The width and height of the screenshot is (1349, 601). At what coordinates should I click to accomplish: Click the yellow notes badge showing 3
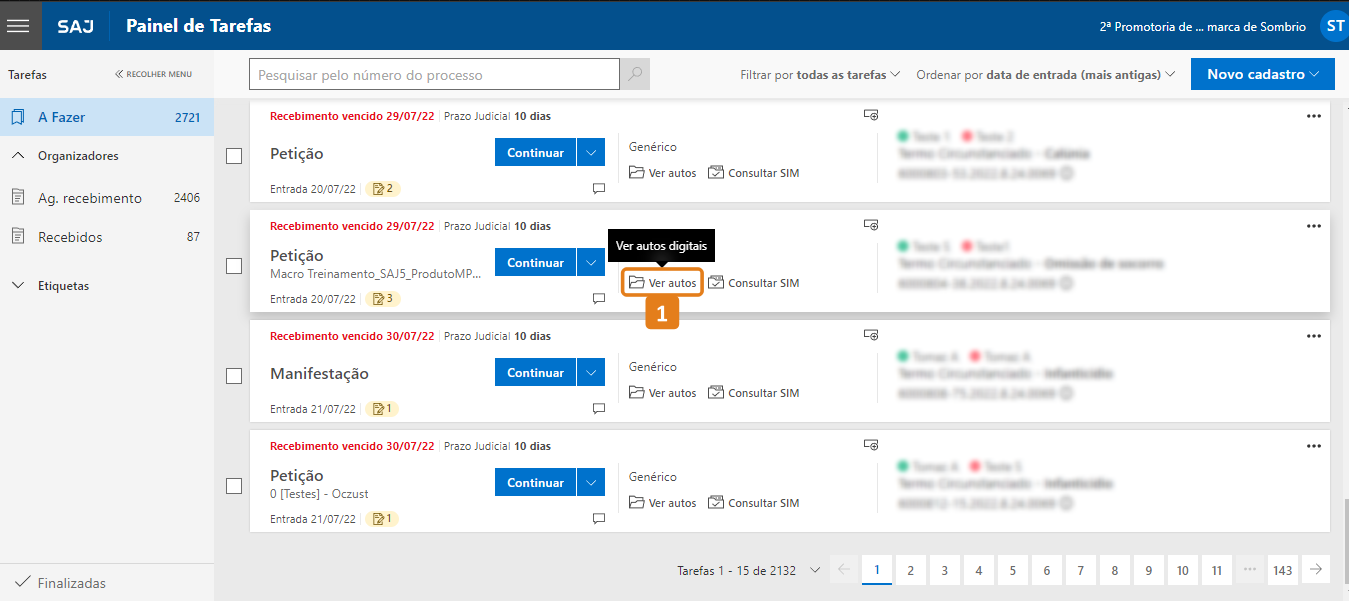[x=383, y=298]
